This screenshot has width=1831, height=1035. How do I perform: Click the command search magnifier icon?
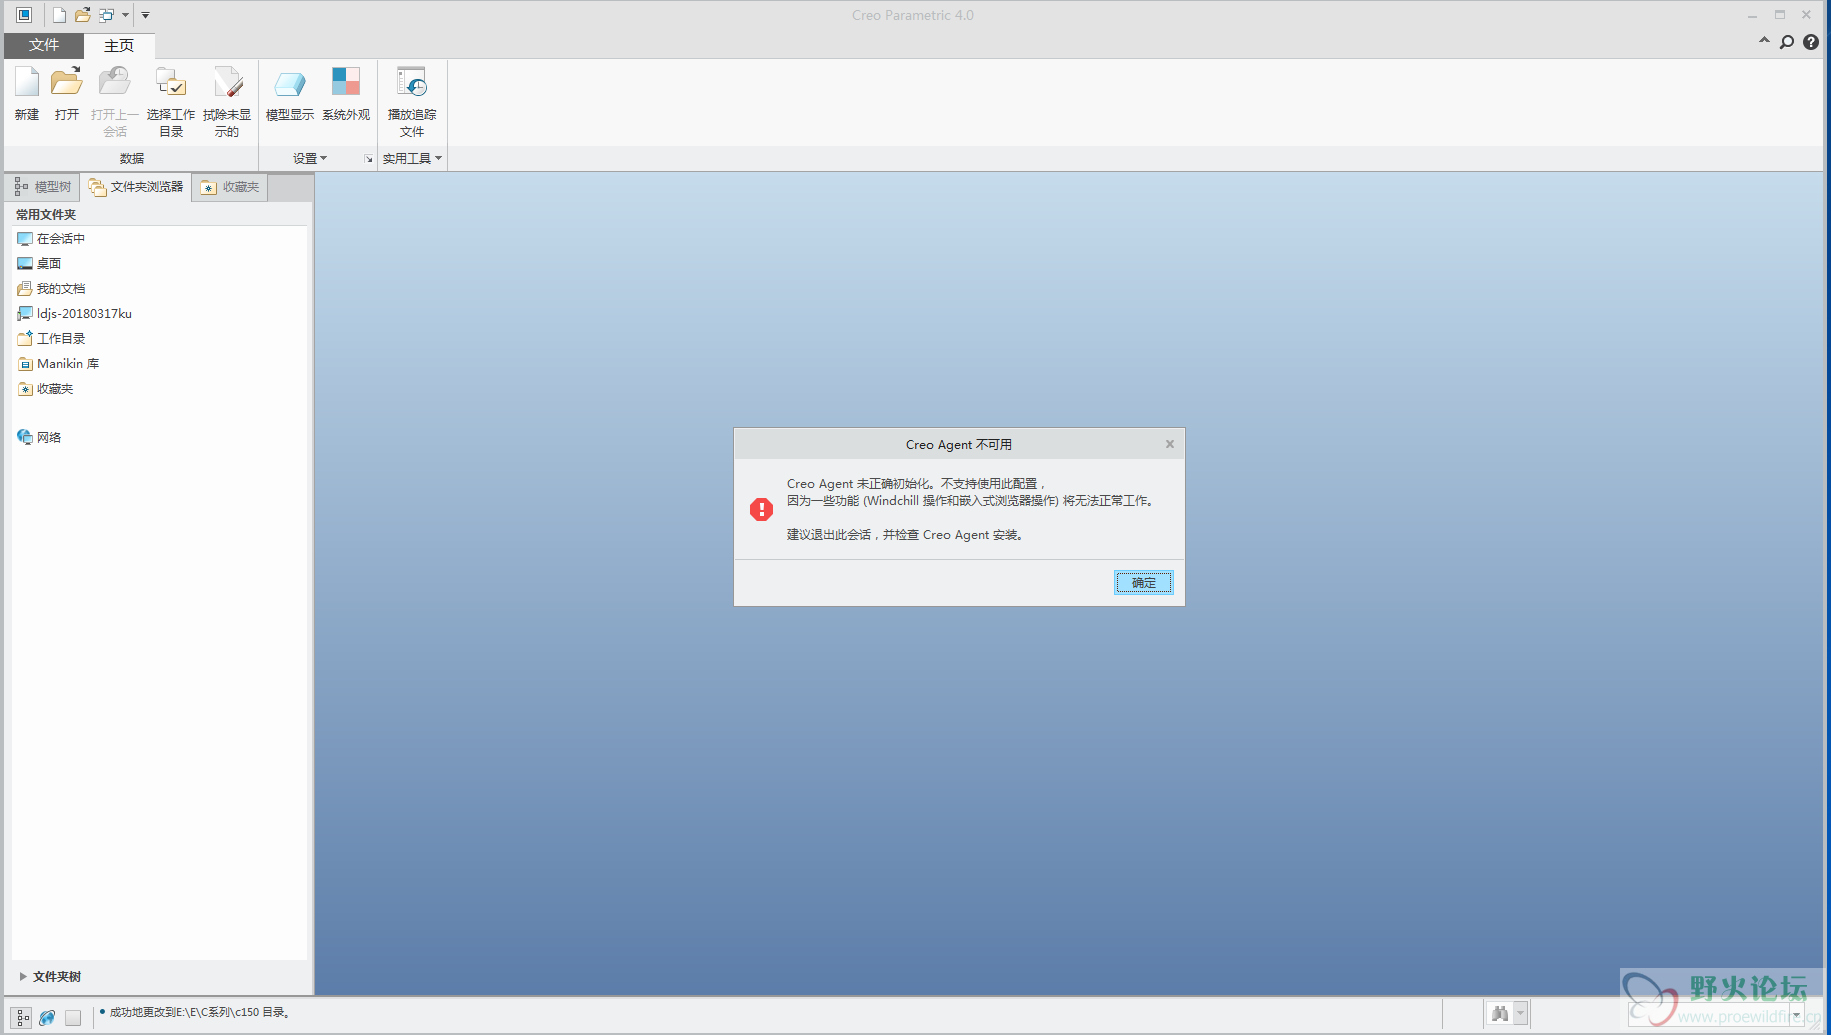click(1787, 42)
